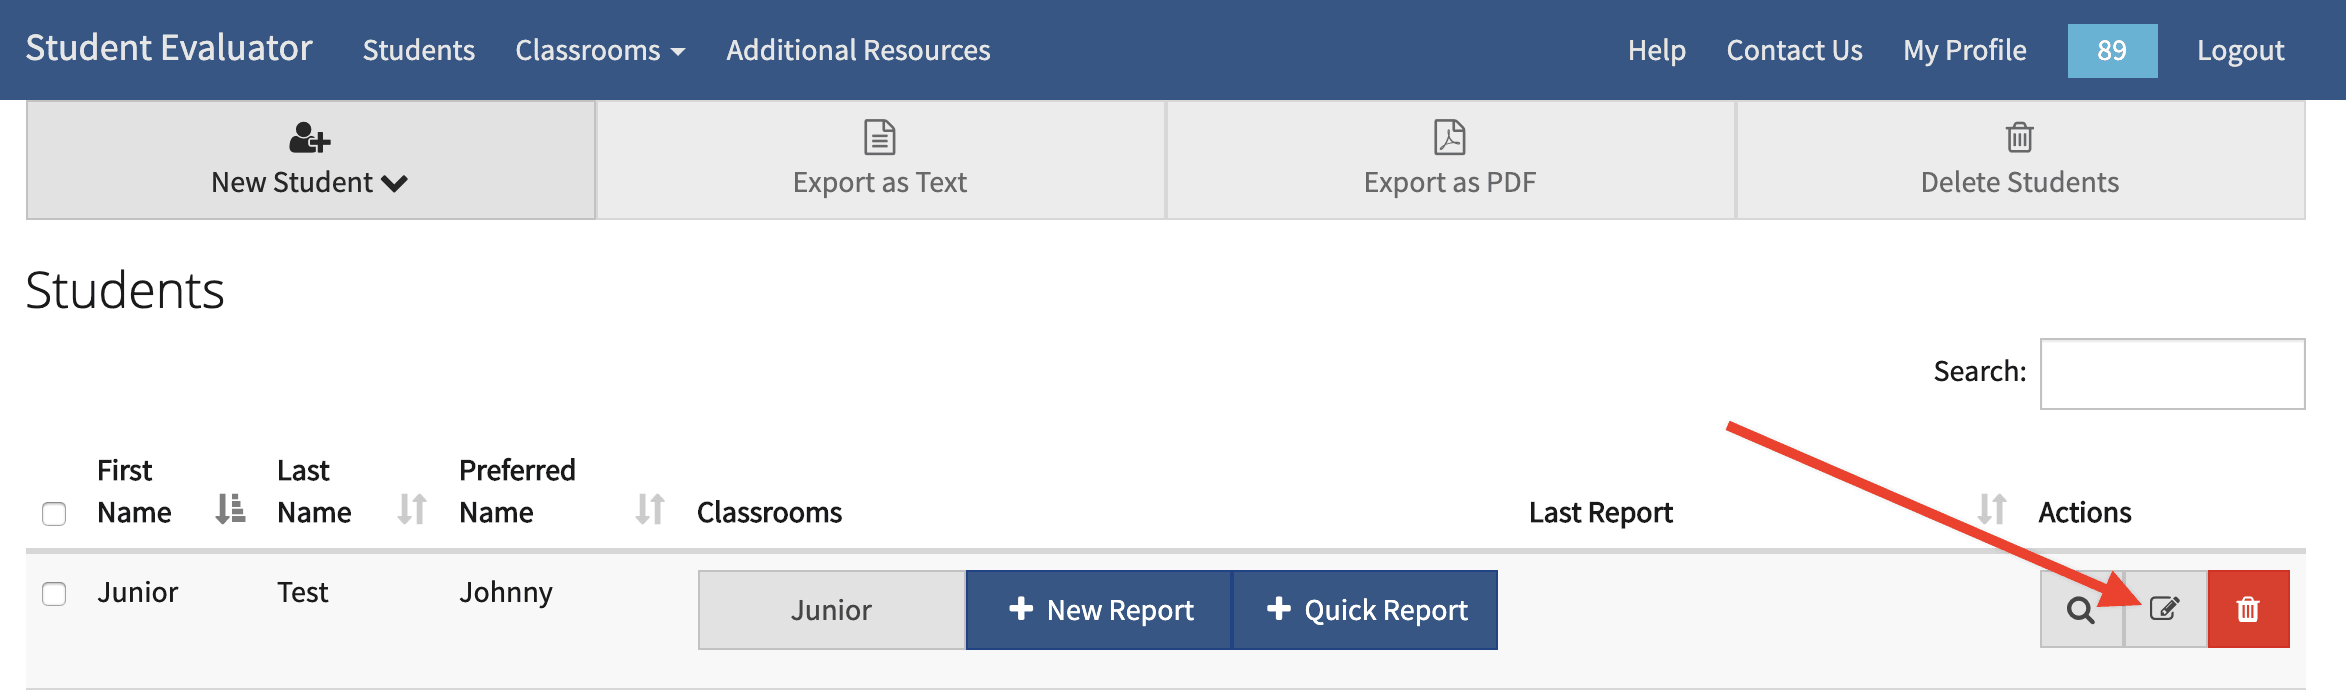Click the Delete Students trash icon
The image size is (2346, 690).
pos(2020,137)
